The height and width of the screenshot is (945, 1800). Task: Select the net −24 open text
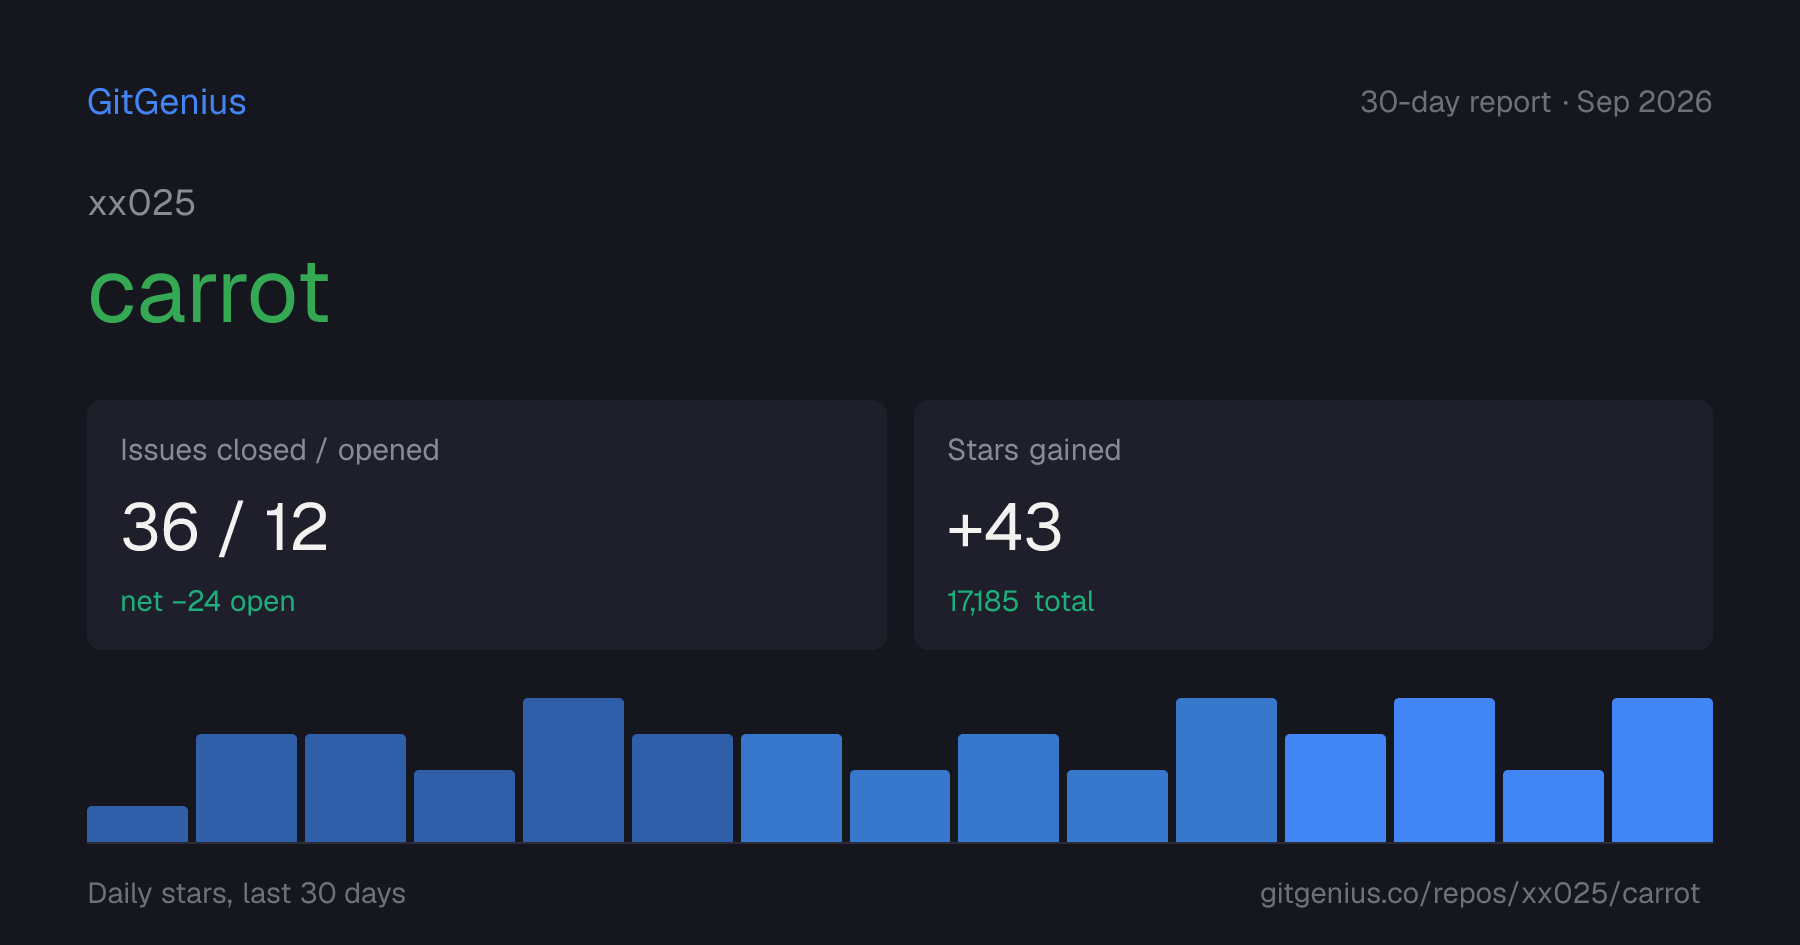pyautogui.click(x=208, y=601)
